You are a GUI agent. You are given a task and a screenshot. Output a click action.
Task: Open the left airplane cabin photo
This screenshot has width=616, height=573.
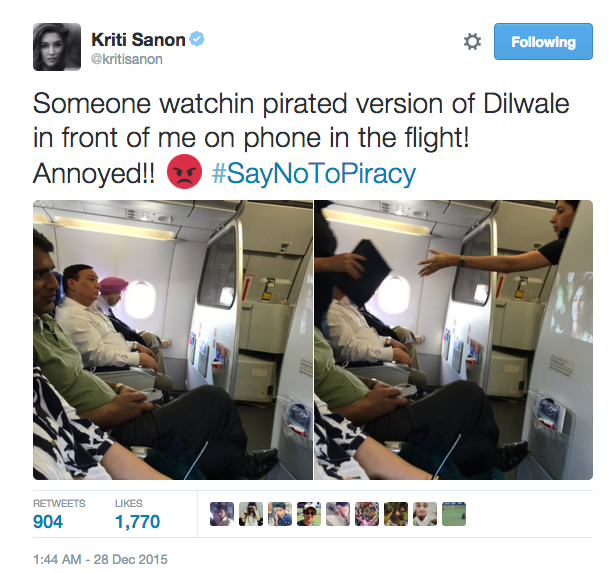173,340
